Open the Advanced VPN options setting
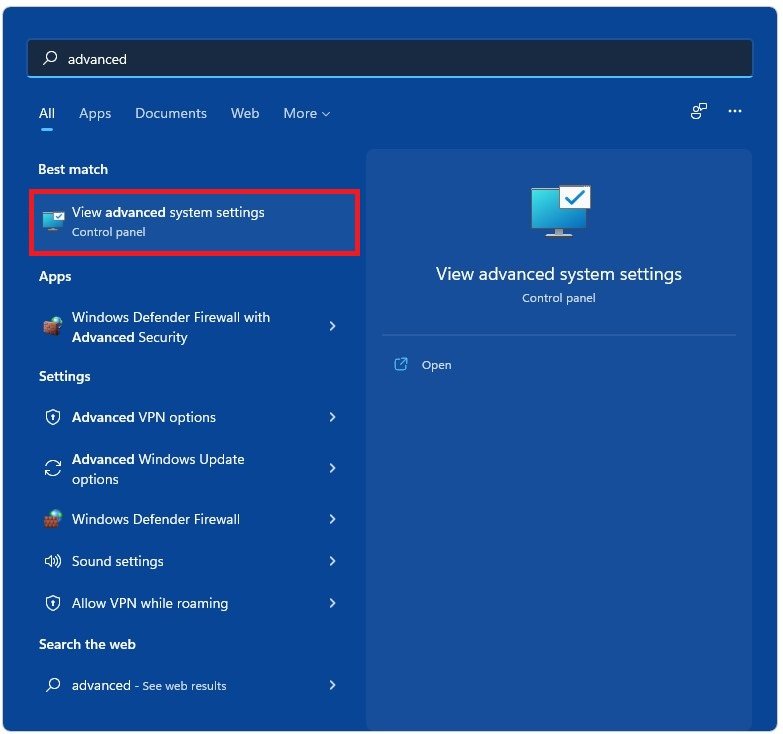Image resolution: width=783 pixels, height=734 pixels. 190,417
